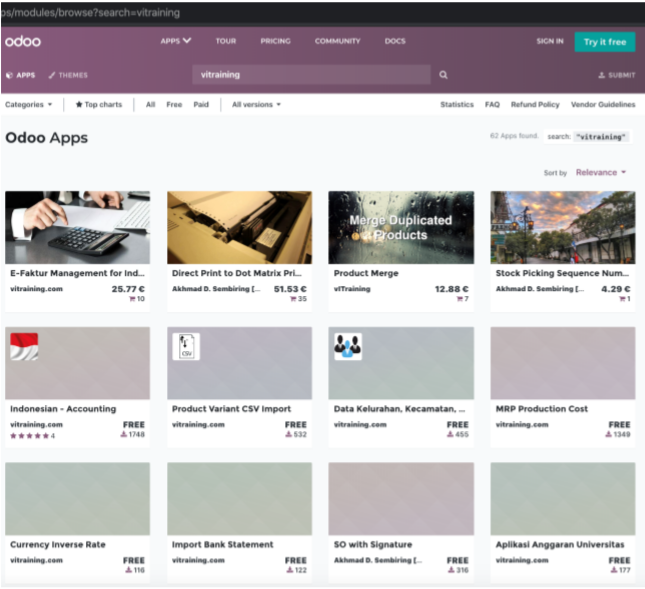Click the people group app icon

[348, 346]
